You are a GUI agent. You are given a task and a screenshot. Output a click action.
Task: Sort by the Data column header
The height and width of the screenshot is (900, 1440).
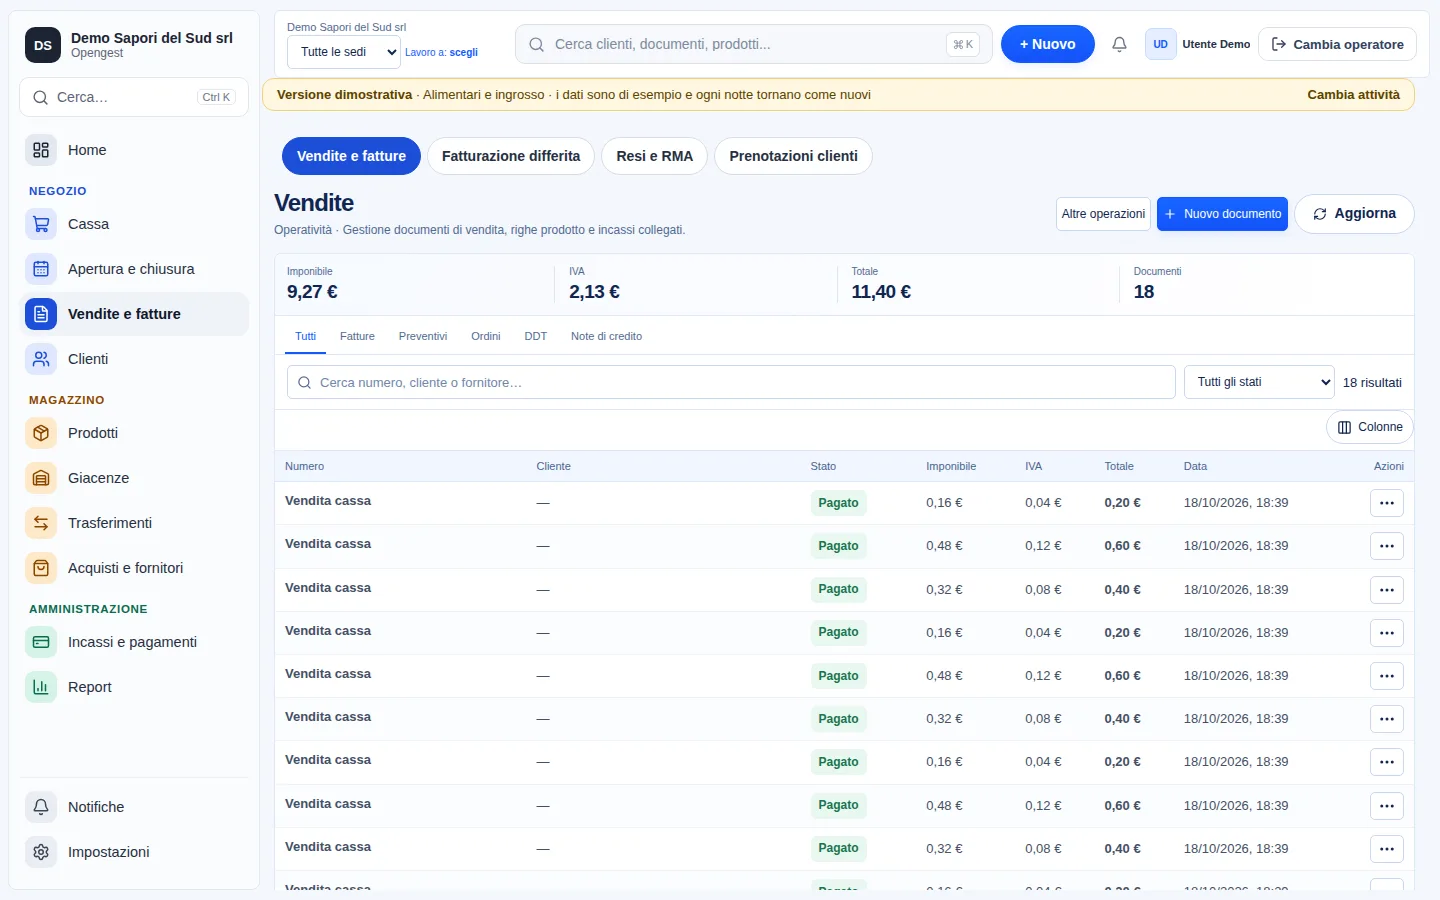click(x=1195, y=466)
